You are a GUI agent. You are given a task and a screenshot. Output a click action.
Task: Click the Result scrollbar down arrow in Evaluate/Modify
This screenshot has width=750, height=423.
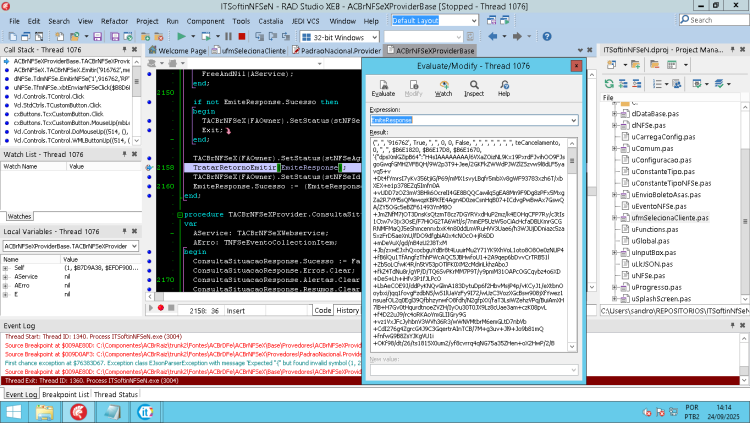[572, 346]
